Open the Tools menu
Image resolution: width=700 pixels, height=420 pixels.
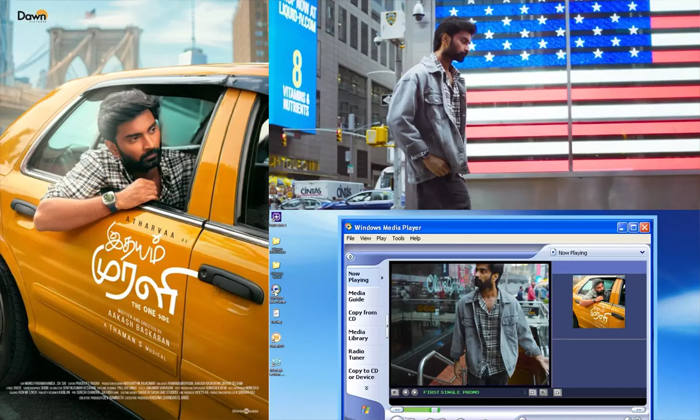click(x=398, y=238)
